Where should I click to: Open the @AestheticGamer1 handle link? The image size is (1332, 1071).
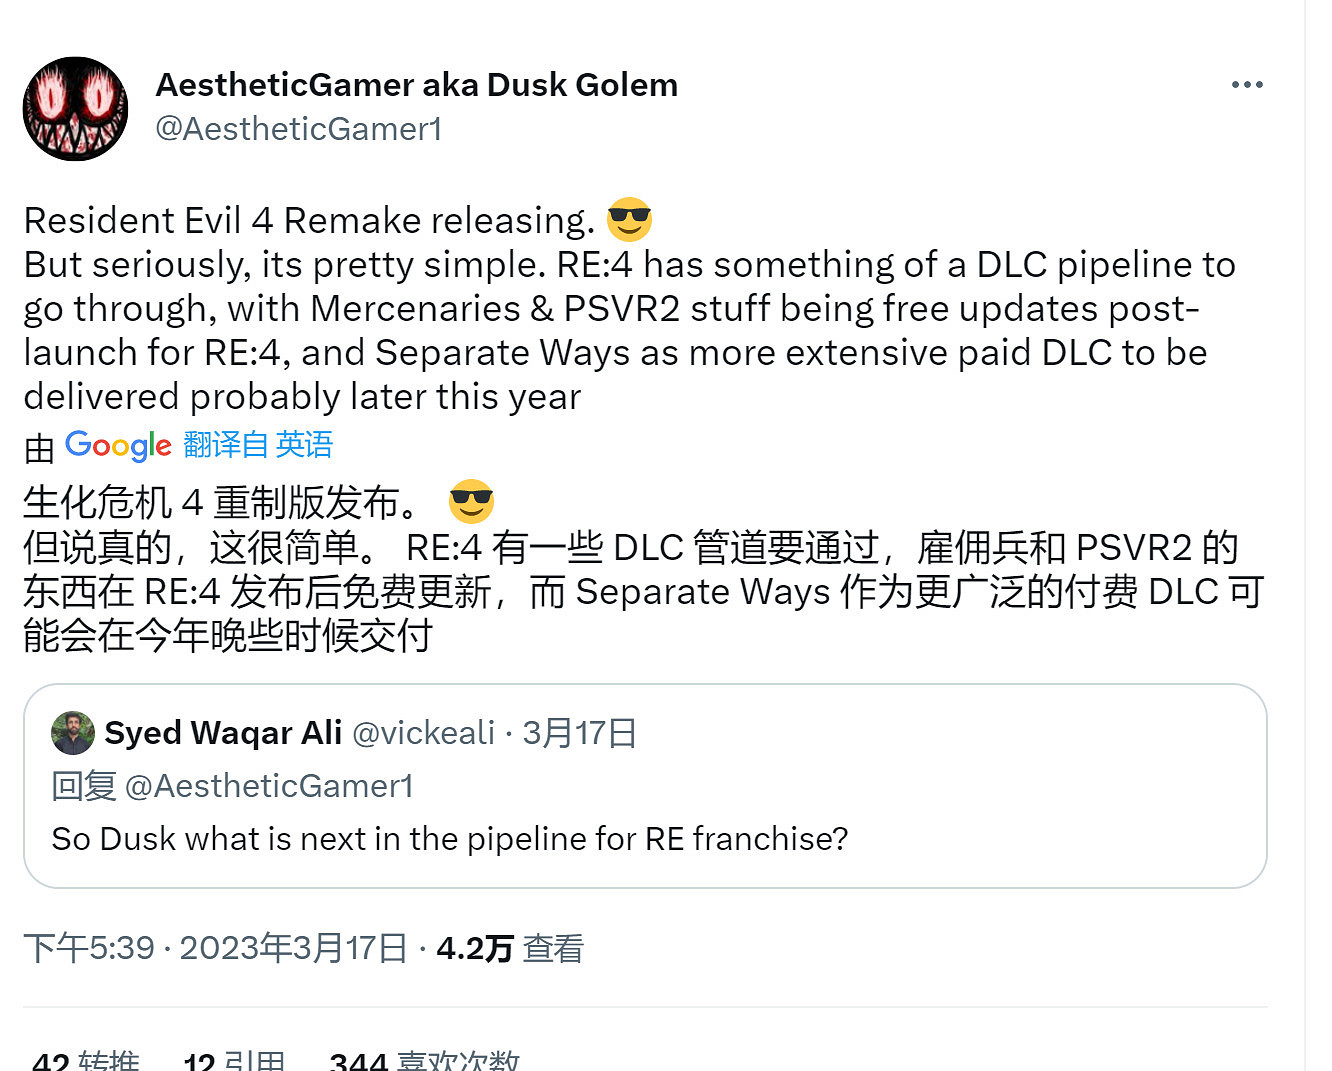click(x=300, y=128)
